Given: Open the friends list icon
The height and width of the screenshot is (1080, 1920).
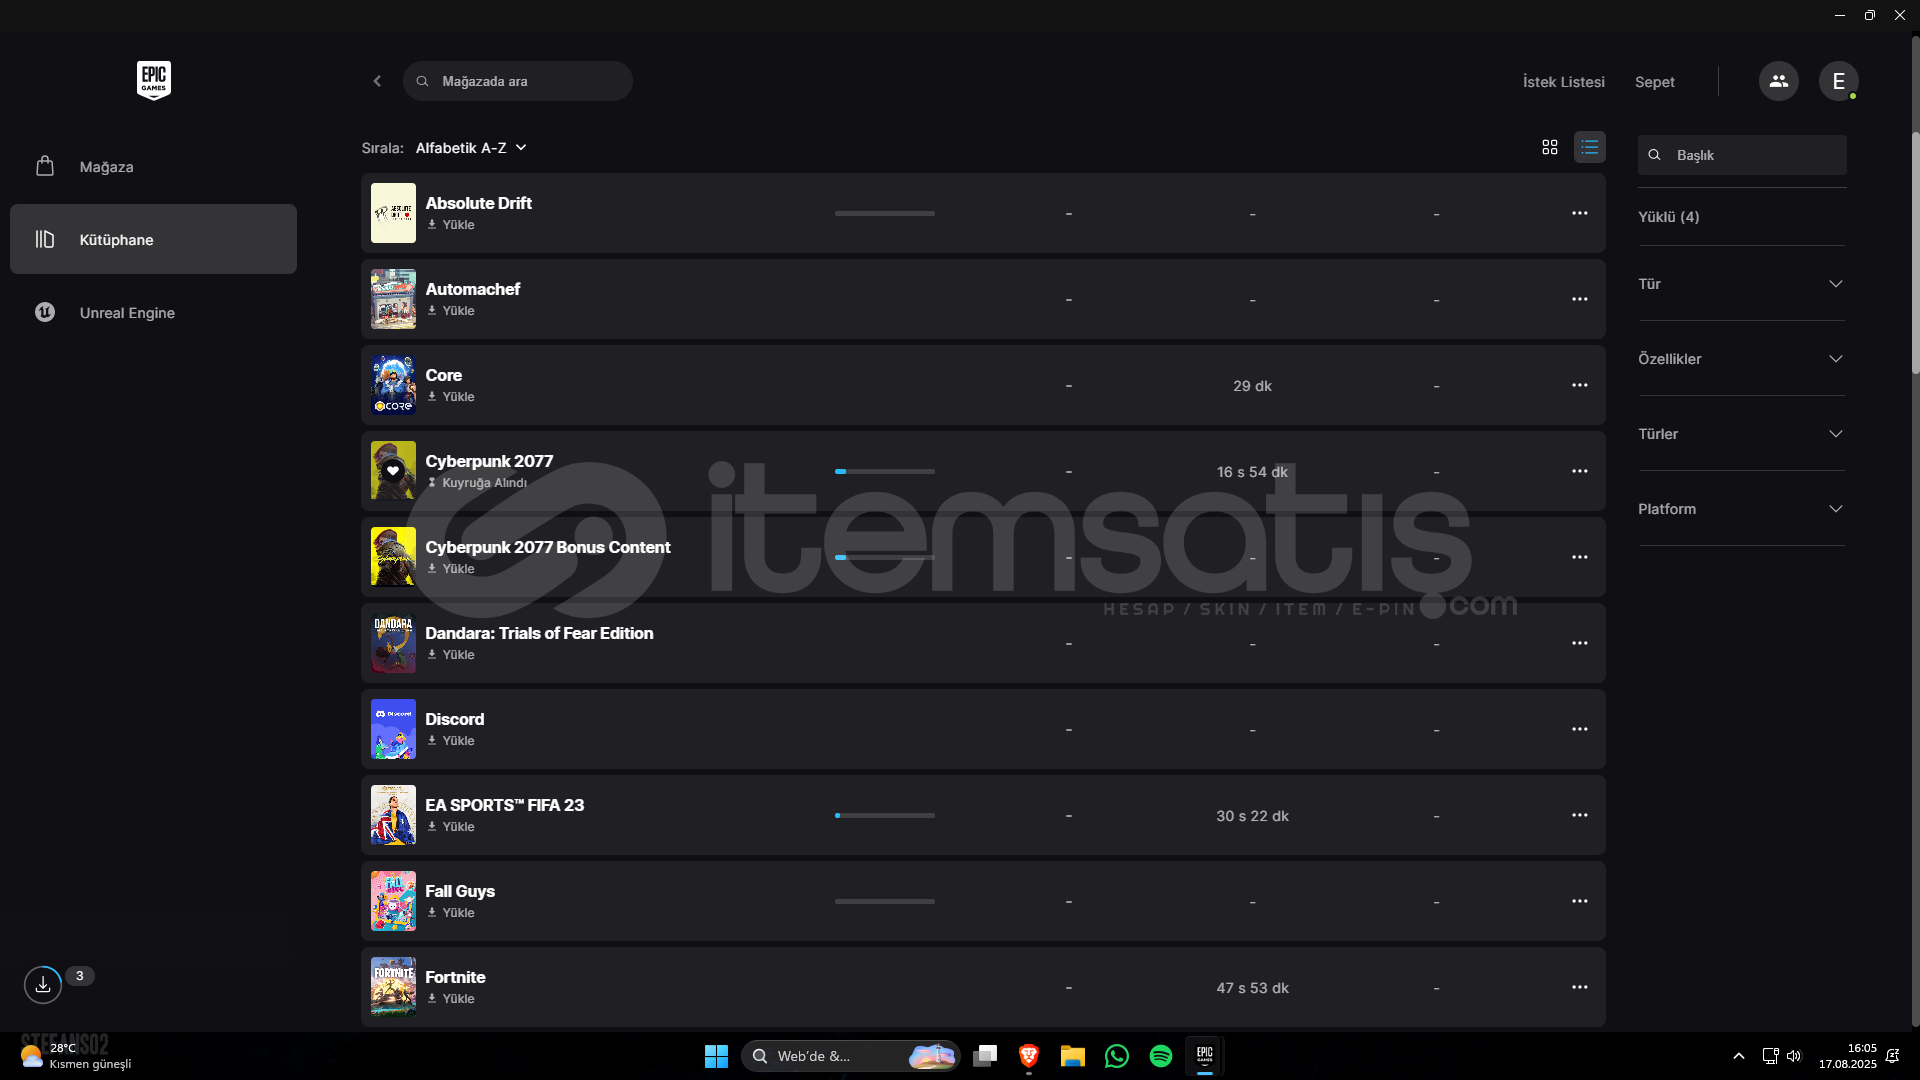Looking at the screenshot, I should click(x=1778, y=81).
